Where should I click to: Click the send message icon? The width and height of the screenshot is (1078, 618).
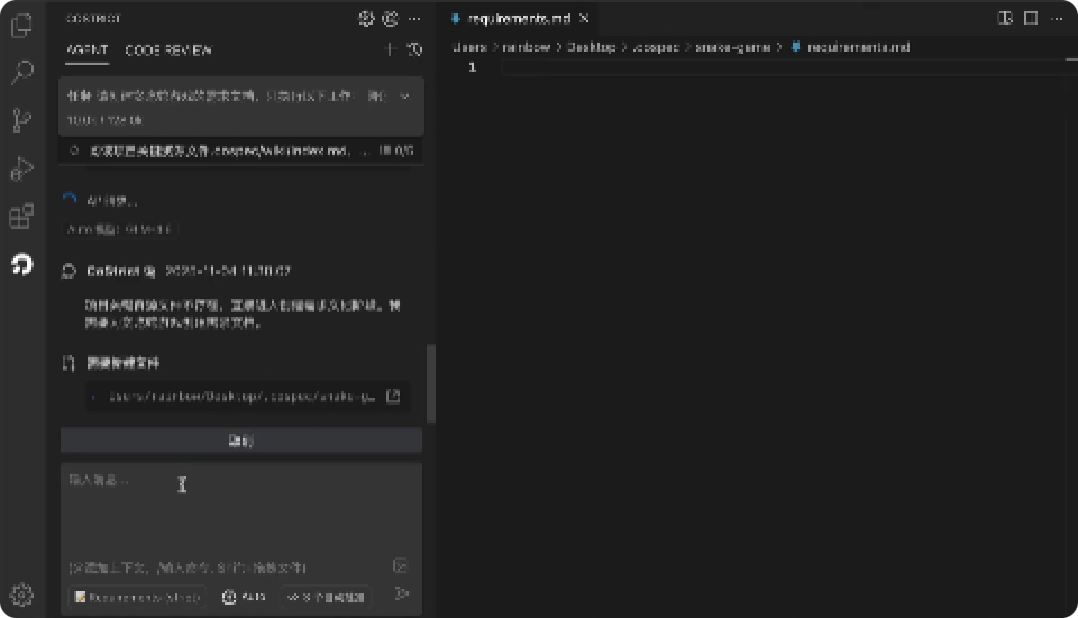pyautogui.click(x=402, y=594)
